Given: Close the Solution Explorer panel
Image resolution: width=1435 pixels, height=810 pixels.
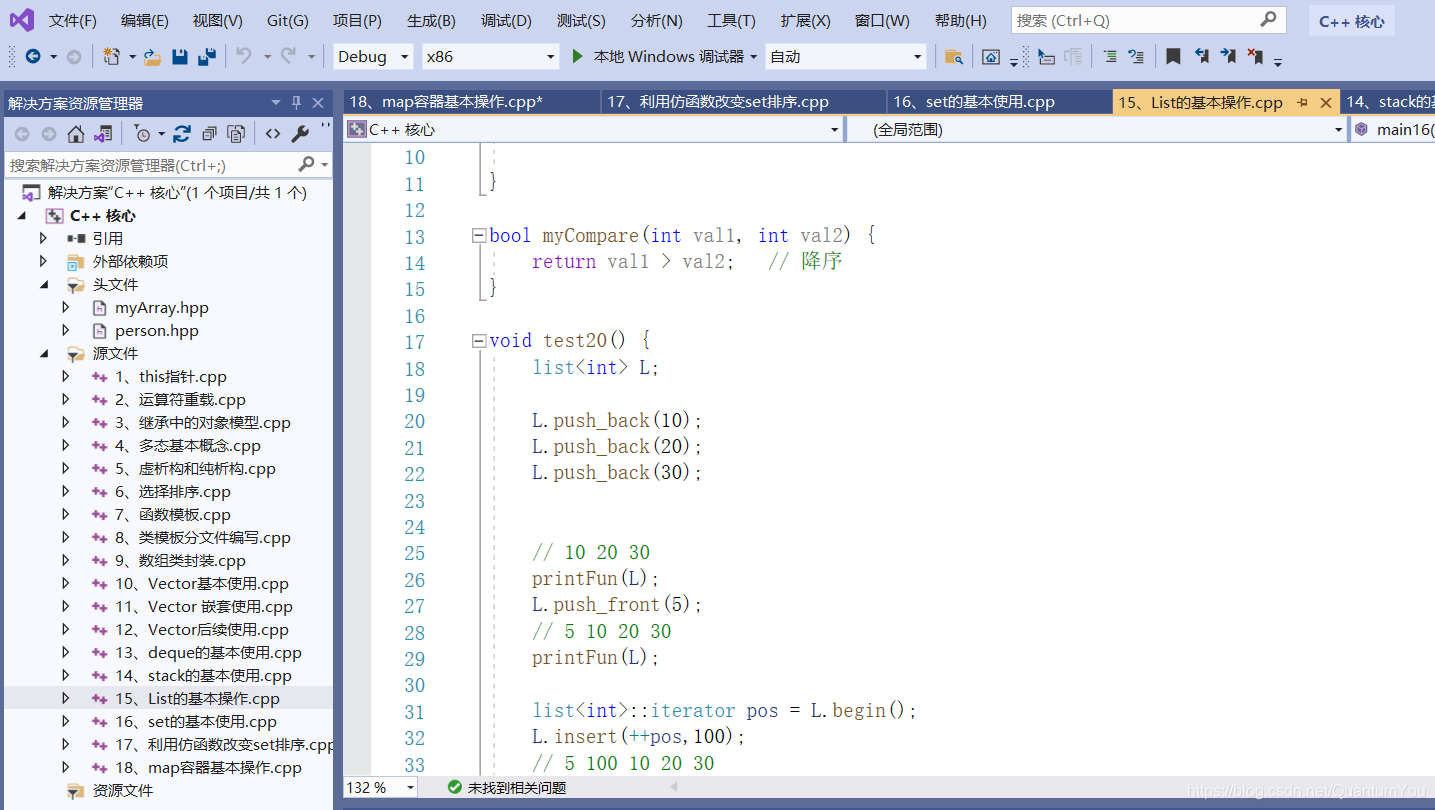Looking at the screenshot, I should [x=319, y=103].
